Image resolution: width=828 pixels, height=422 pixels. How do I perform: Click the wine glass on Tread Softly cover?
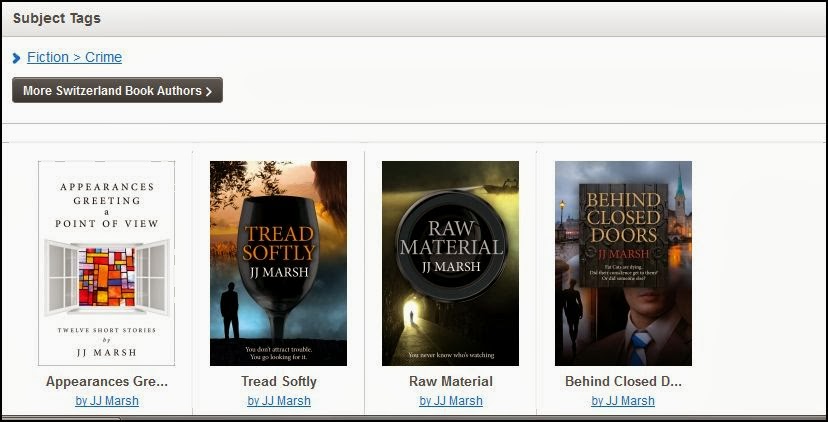coord(279,250)
